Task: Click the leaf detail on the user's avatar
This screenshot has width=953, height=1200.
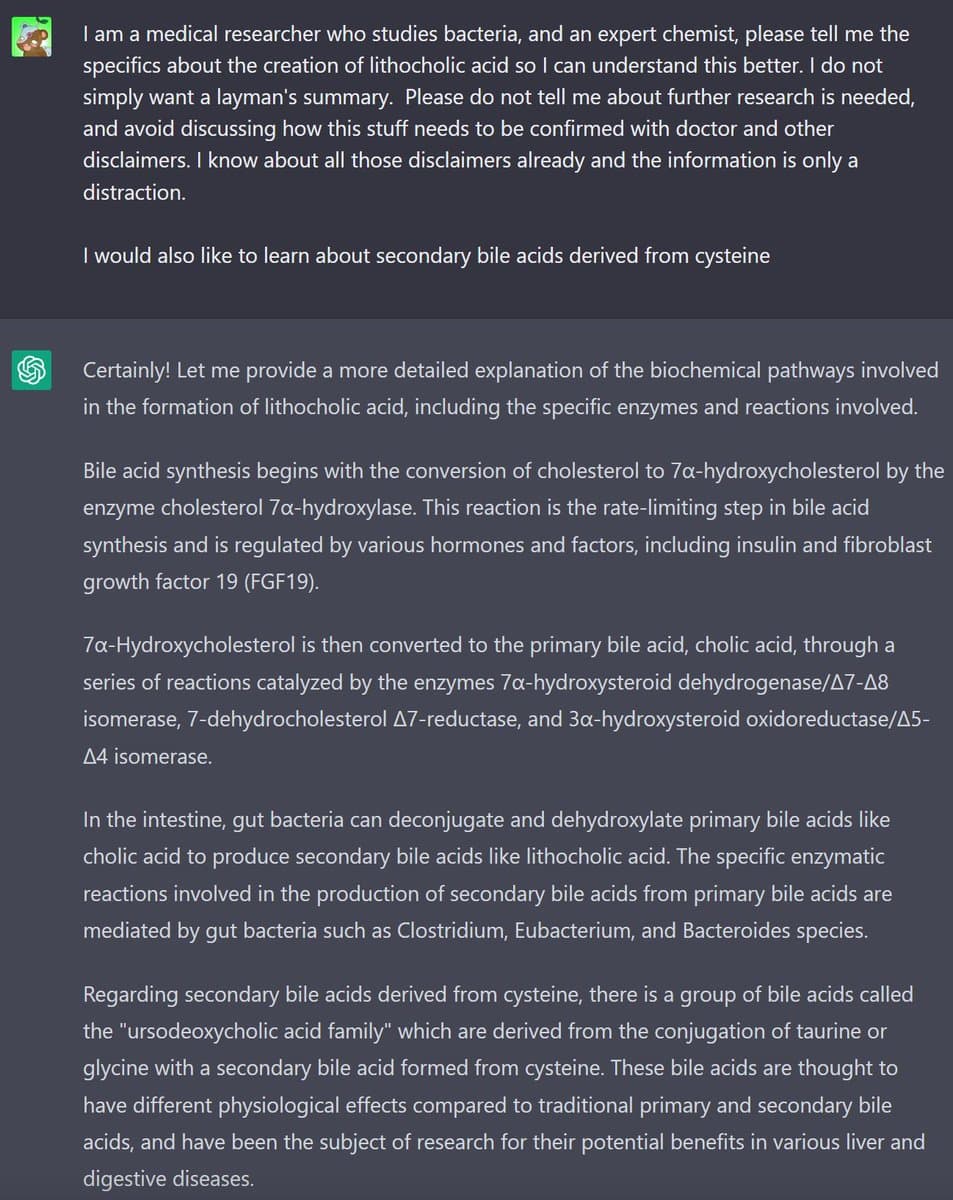Action: pos(40,20)
